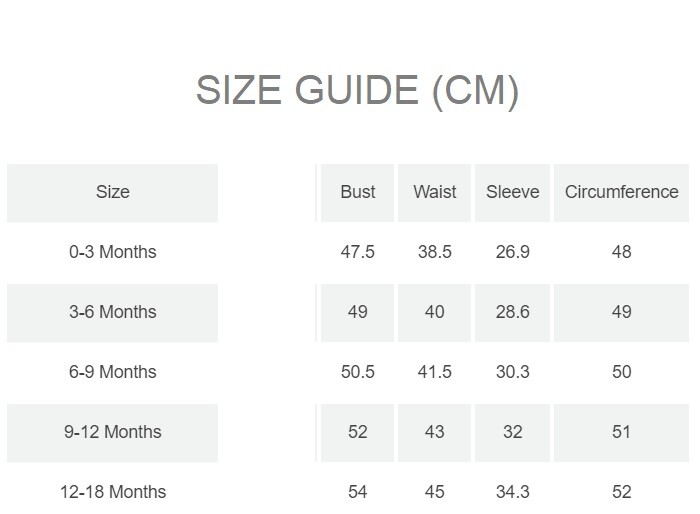This screenshot has width=700, height=514.
Task: Select the Size column header
Action: coord(113,192)
